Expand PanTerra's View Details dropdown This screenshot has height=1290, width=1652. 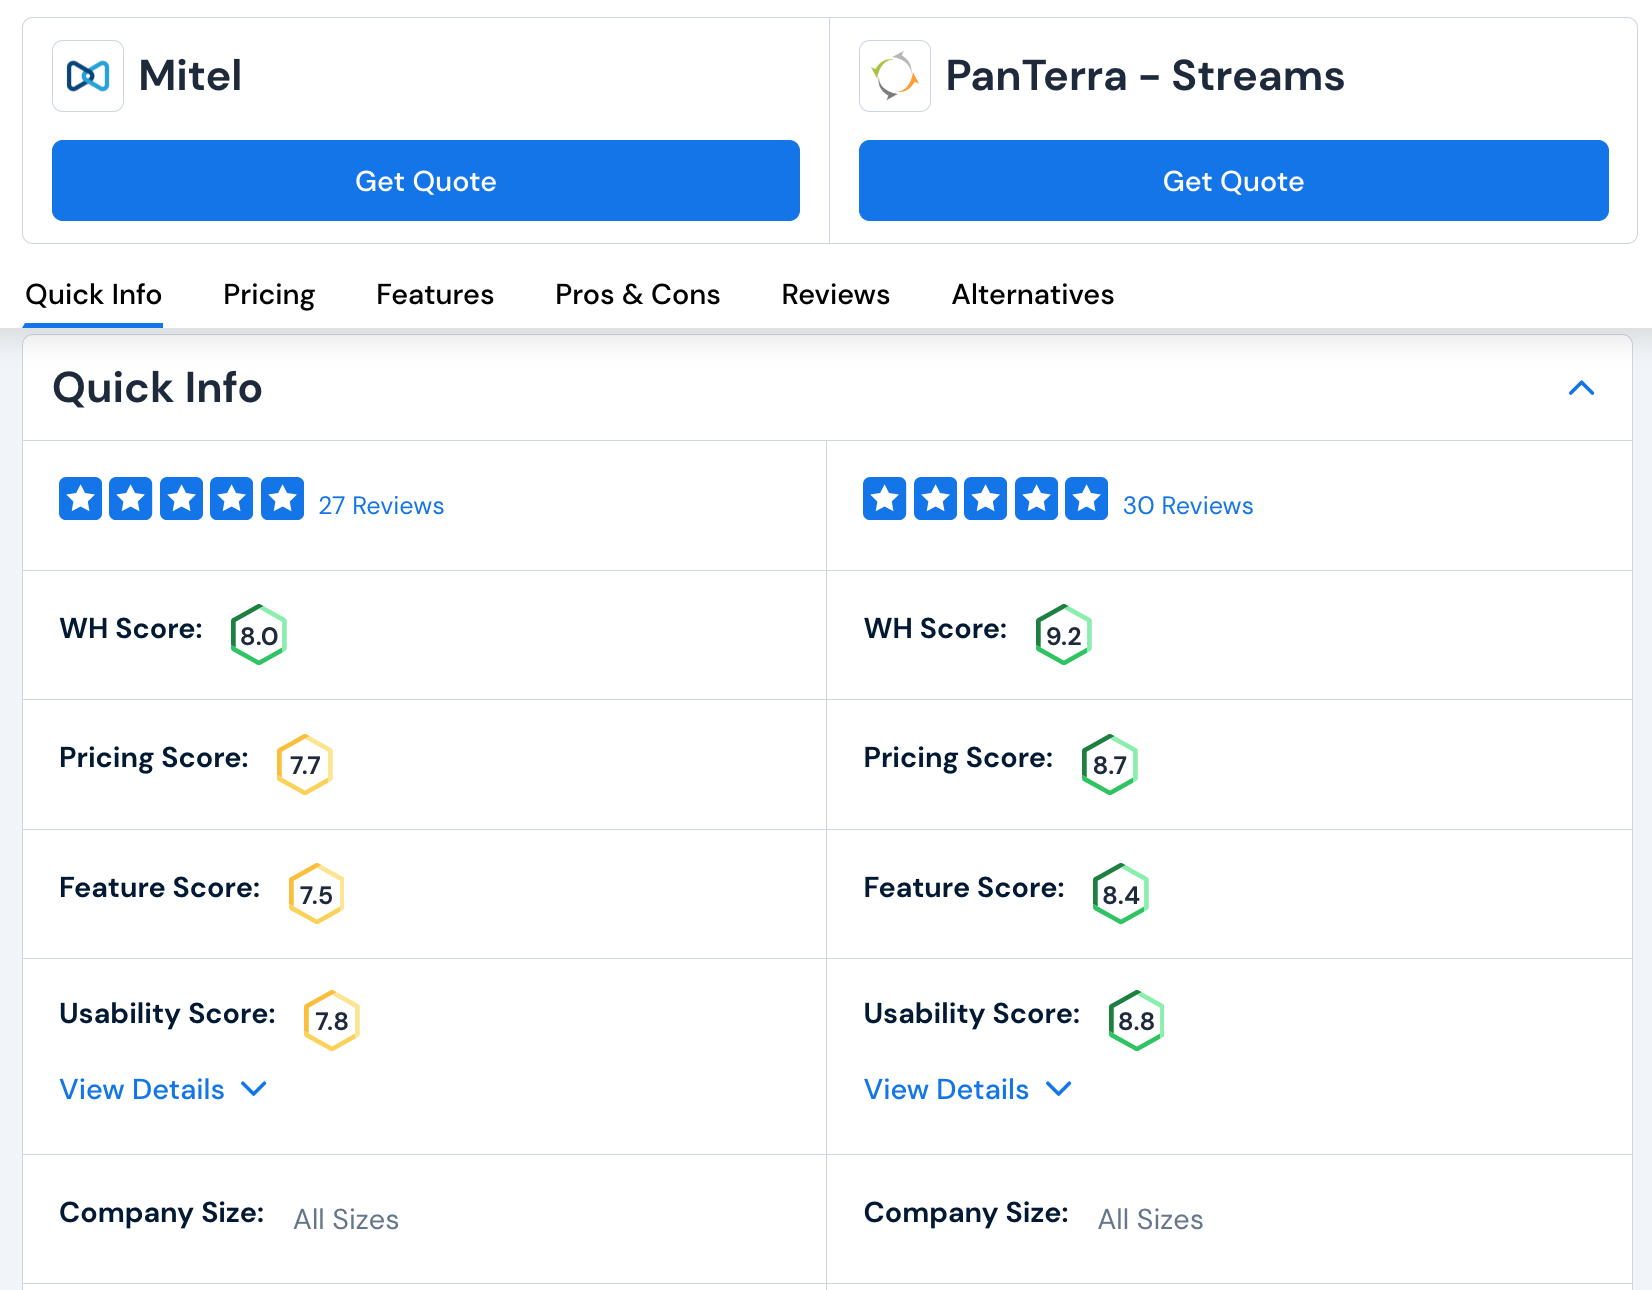click(968, 1089)
